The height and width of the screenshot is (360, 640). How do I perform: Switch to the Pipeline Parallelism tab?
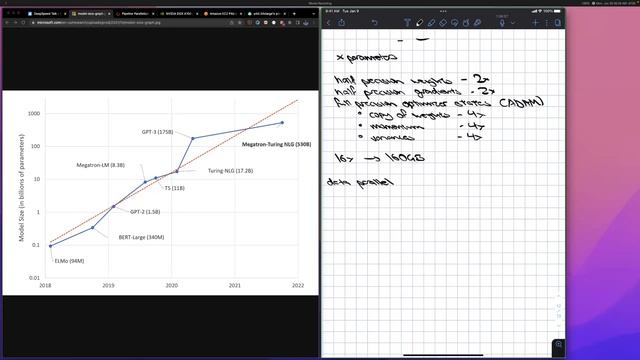pyautogui.click(x=135, y=13)
